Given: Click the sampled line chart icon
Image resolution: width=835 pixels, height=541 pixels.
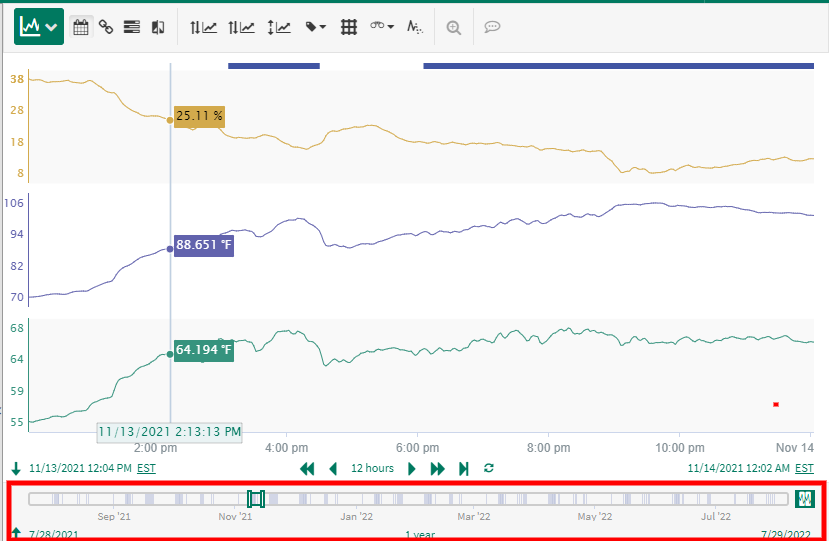Looking at the screenshot, I should tap(415, 27).
